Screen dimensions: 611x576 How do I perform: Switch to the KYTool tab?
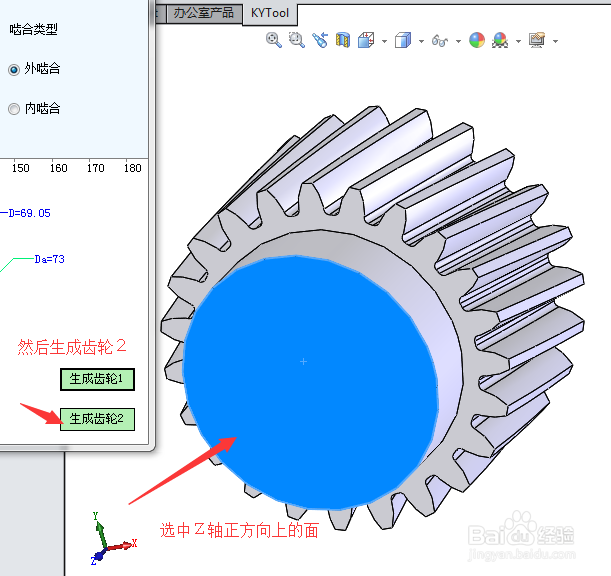[x=270, y=13]
